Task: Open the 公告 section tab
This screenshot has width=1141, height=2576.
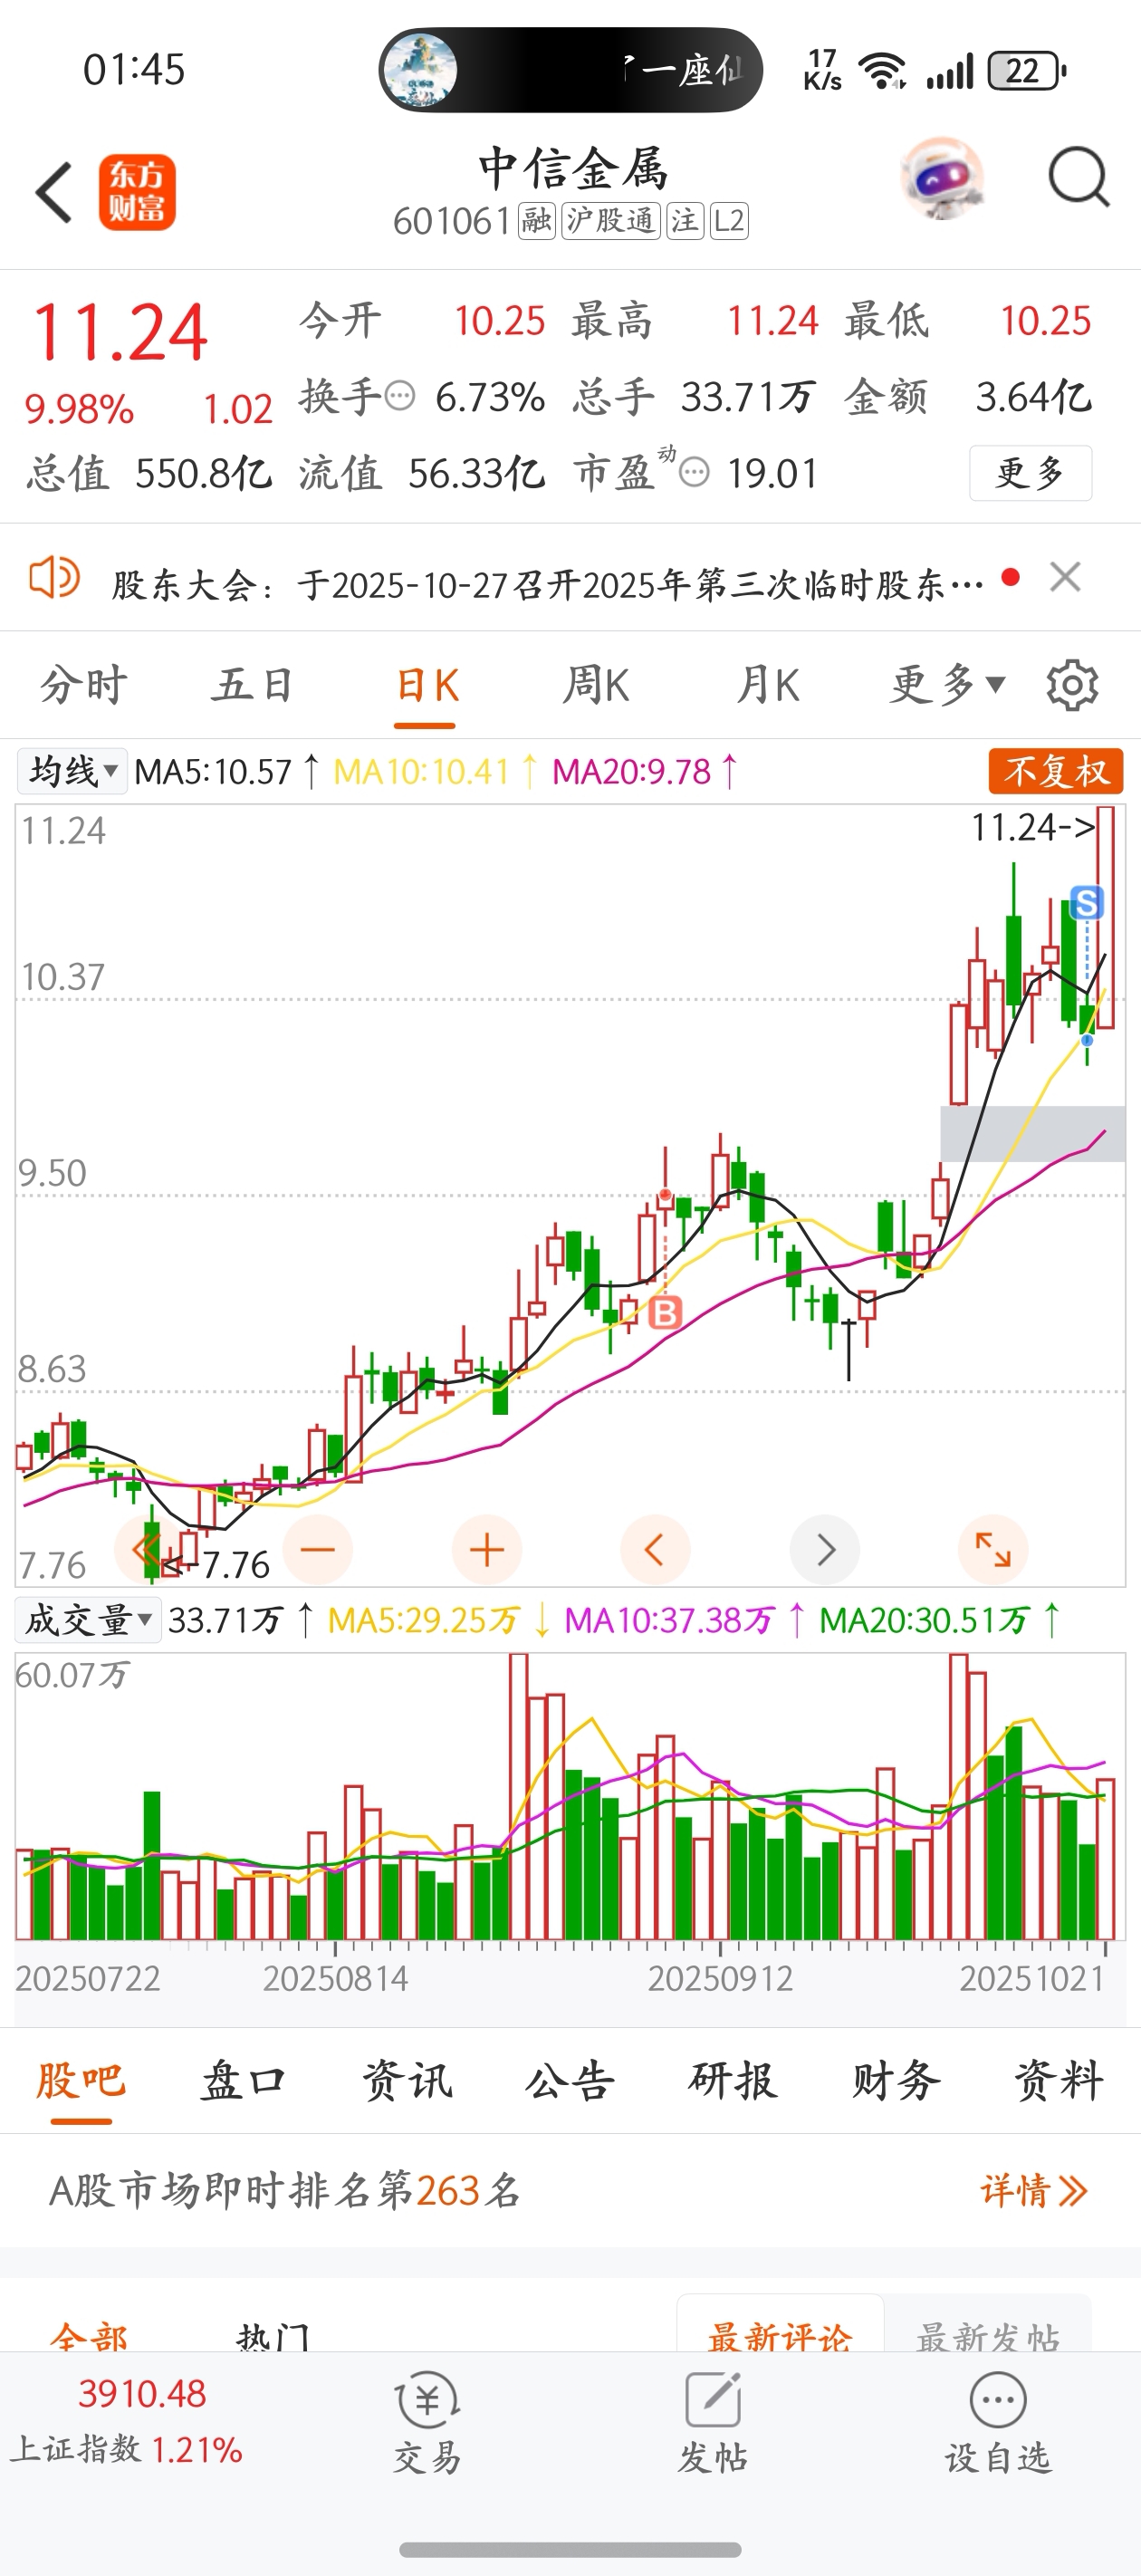Action: 570,2081
